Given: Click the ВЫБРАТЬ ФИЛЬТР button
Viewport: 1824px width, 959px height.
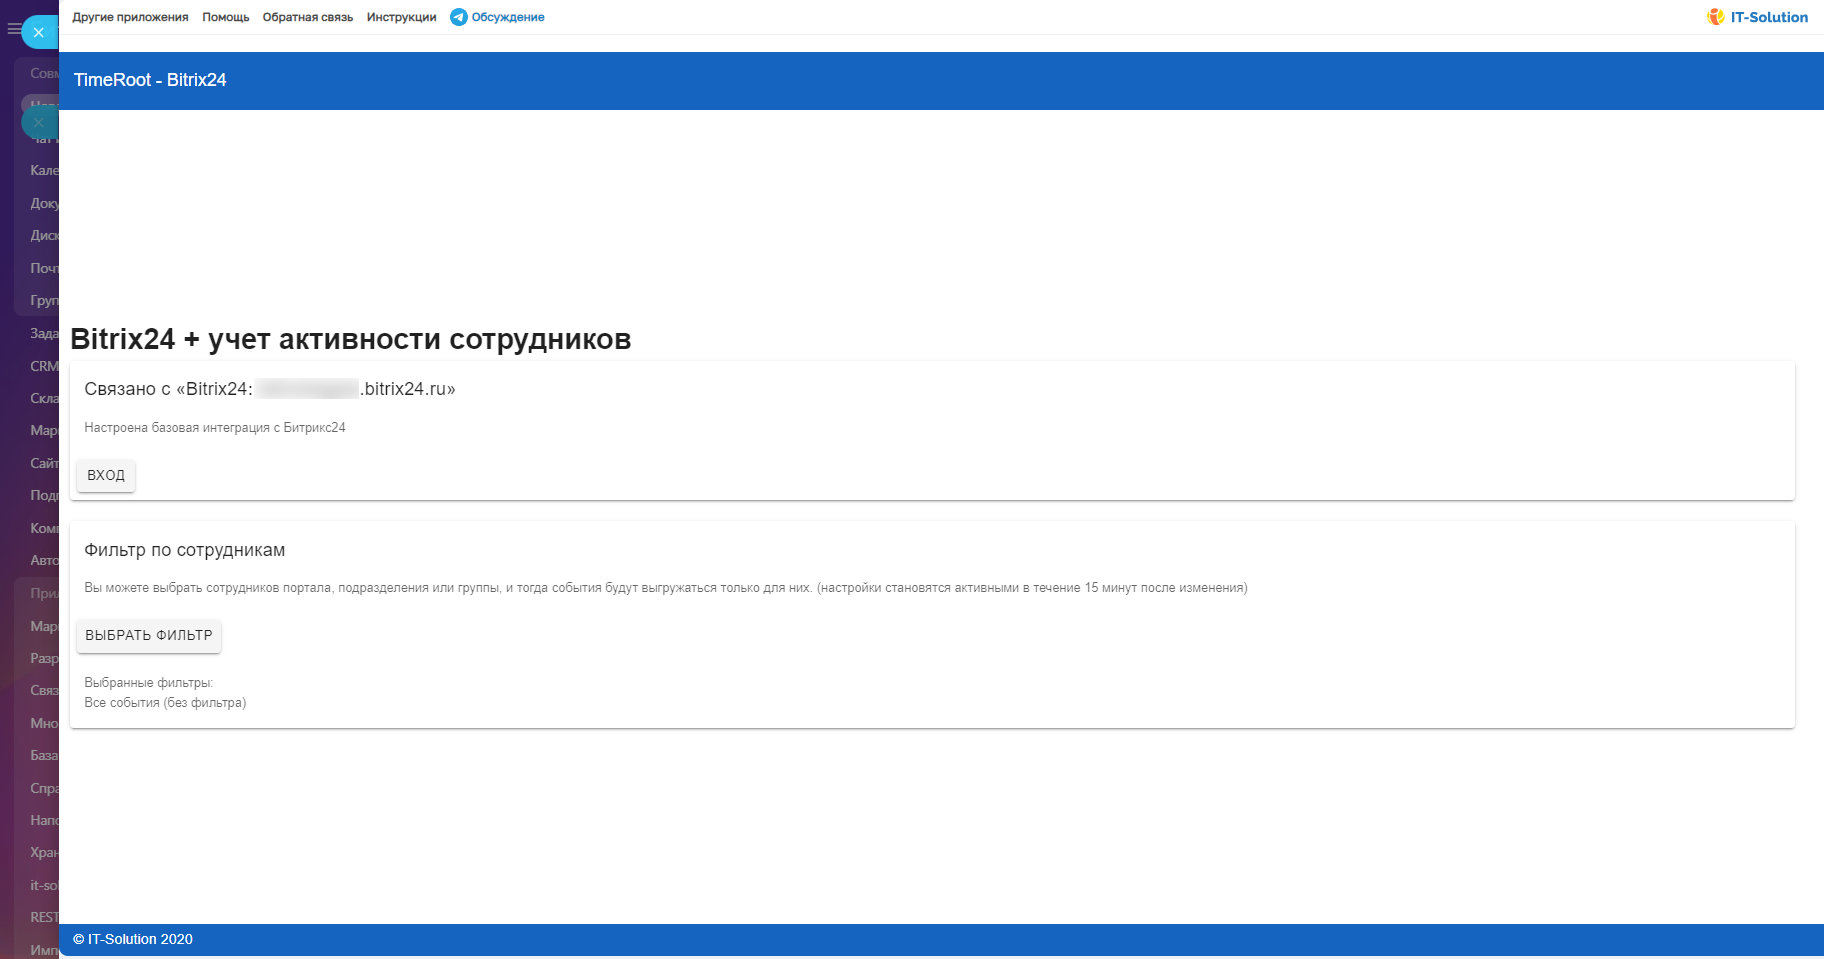Looking at the screenshot, I should pyautogui.click(x=149, y=635).
